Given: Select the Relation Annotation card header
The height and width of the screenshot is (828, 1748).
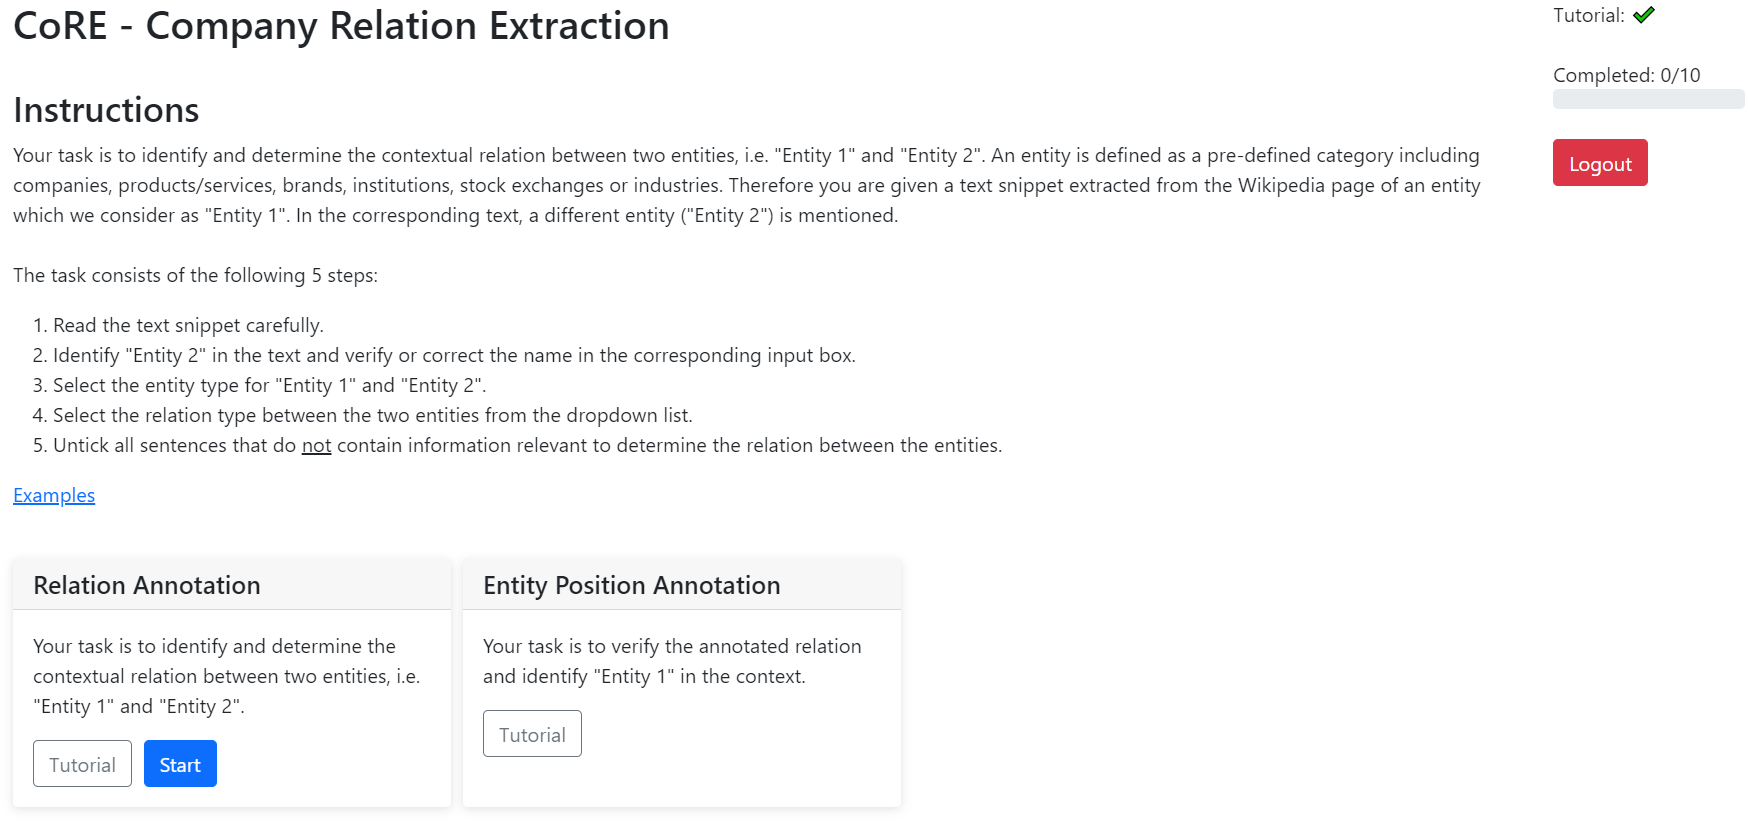Looking at the screenshot, I should point(147,585).
